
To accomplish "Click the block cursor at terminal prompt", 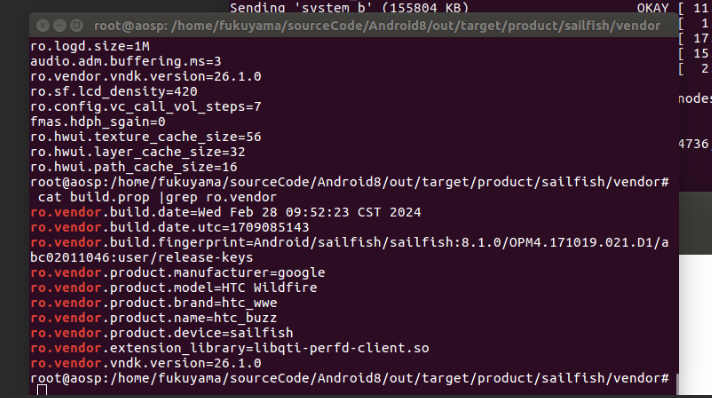I will point(42,390).
